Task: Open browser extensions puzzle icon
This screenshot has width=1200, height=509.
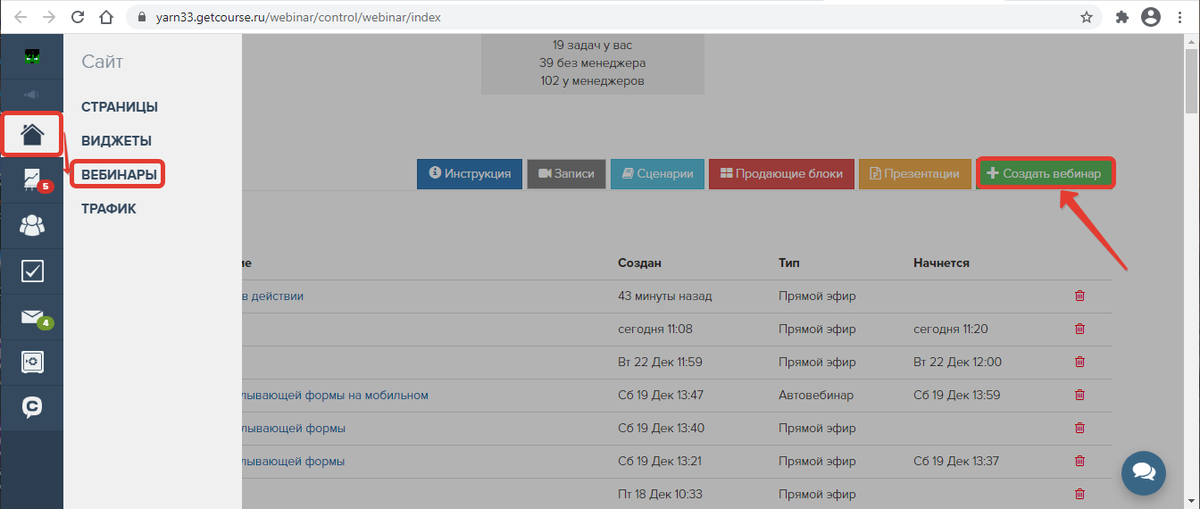Action: coord(1121,17)
